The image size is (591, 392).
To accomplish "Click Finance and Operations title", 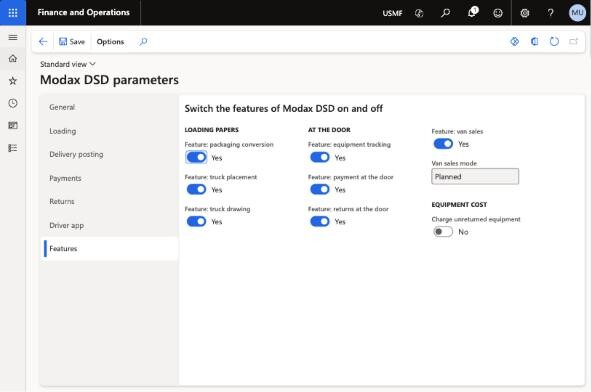I will 83,12.
